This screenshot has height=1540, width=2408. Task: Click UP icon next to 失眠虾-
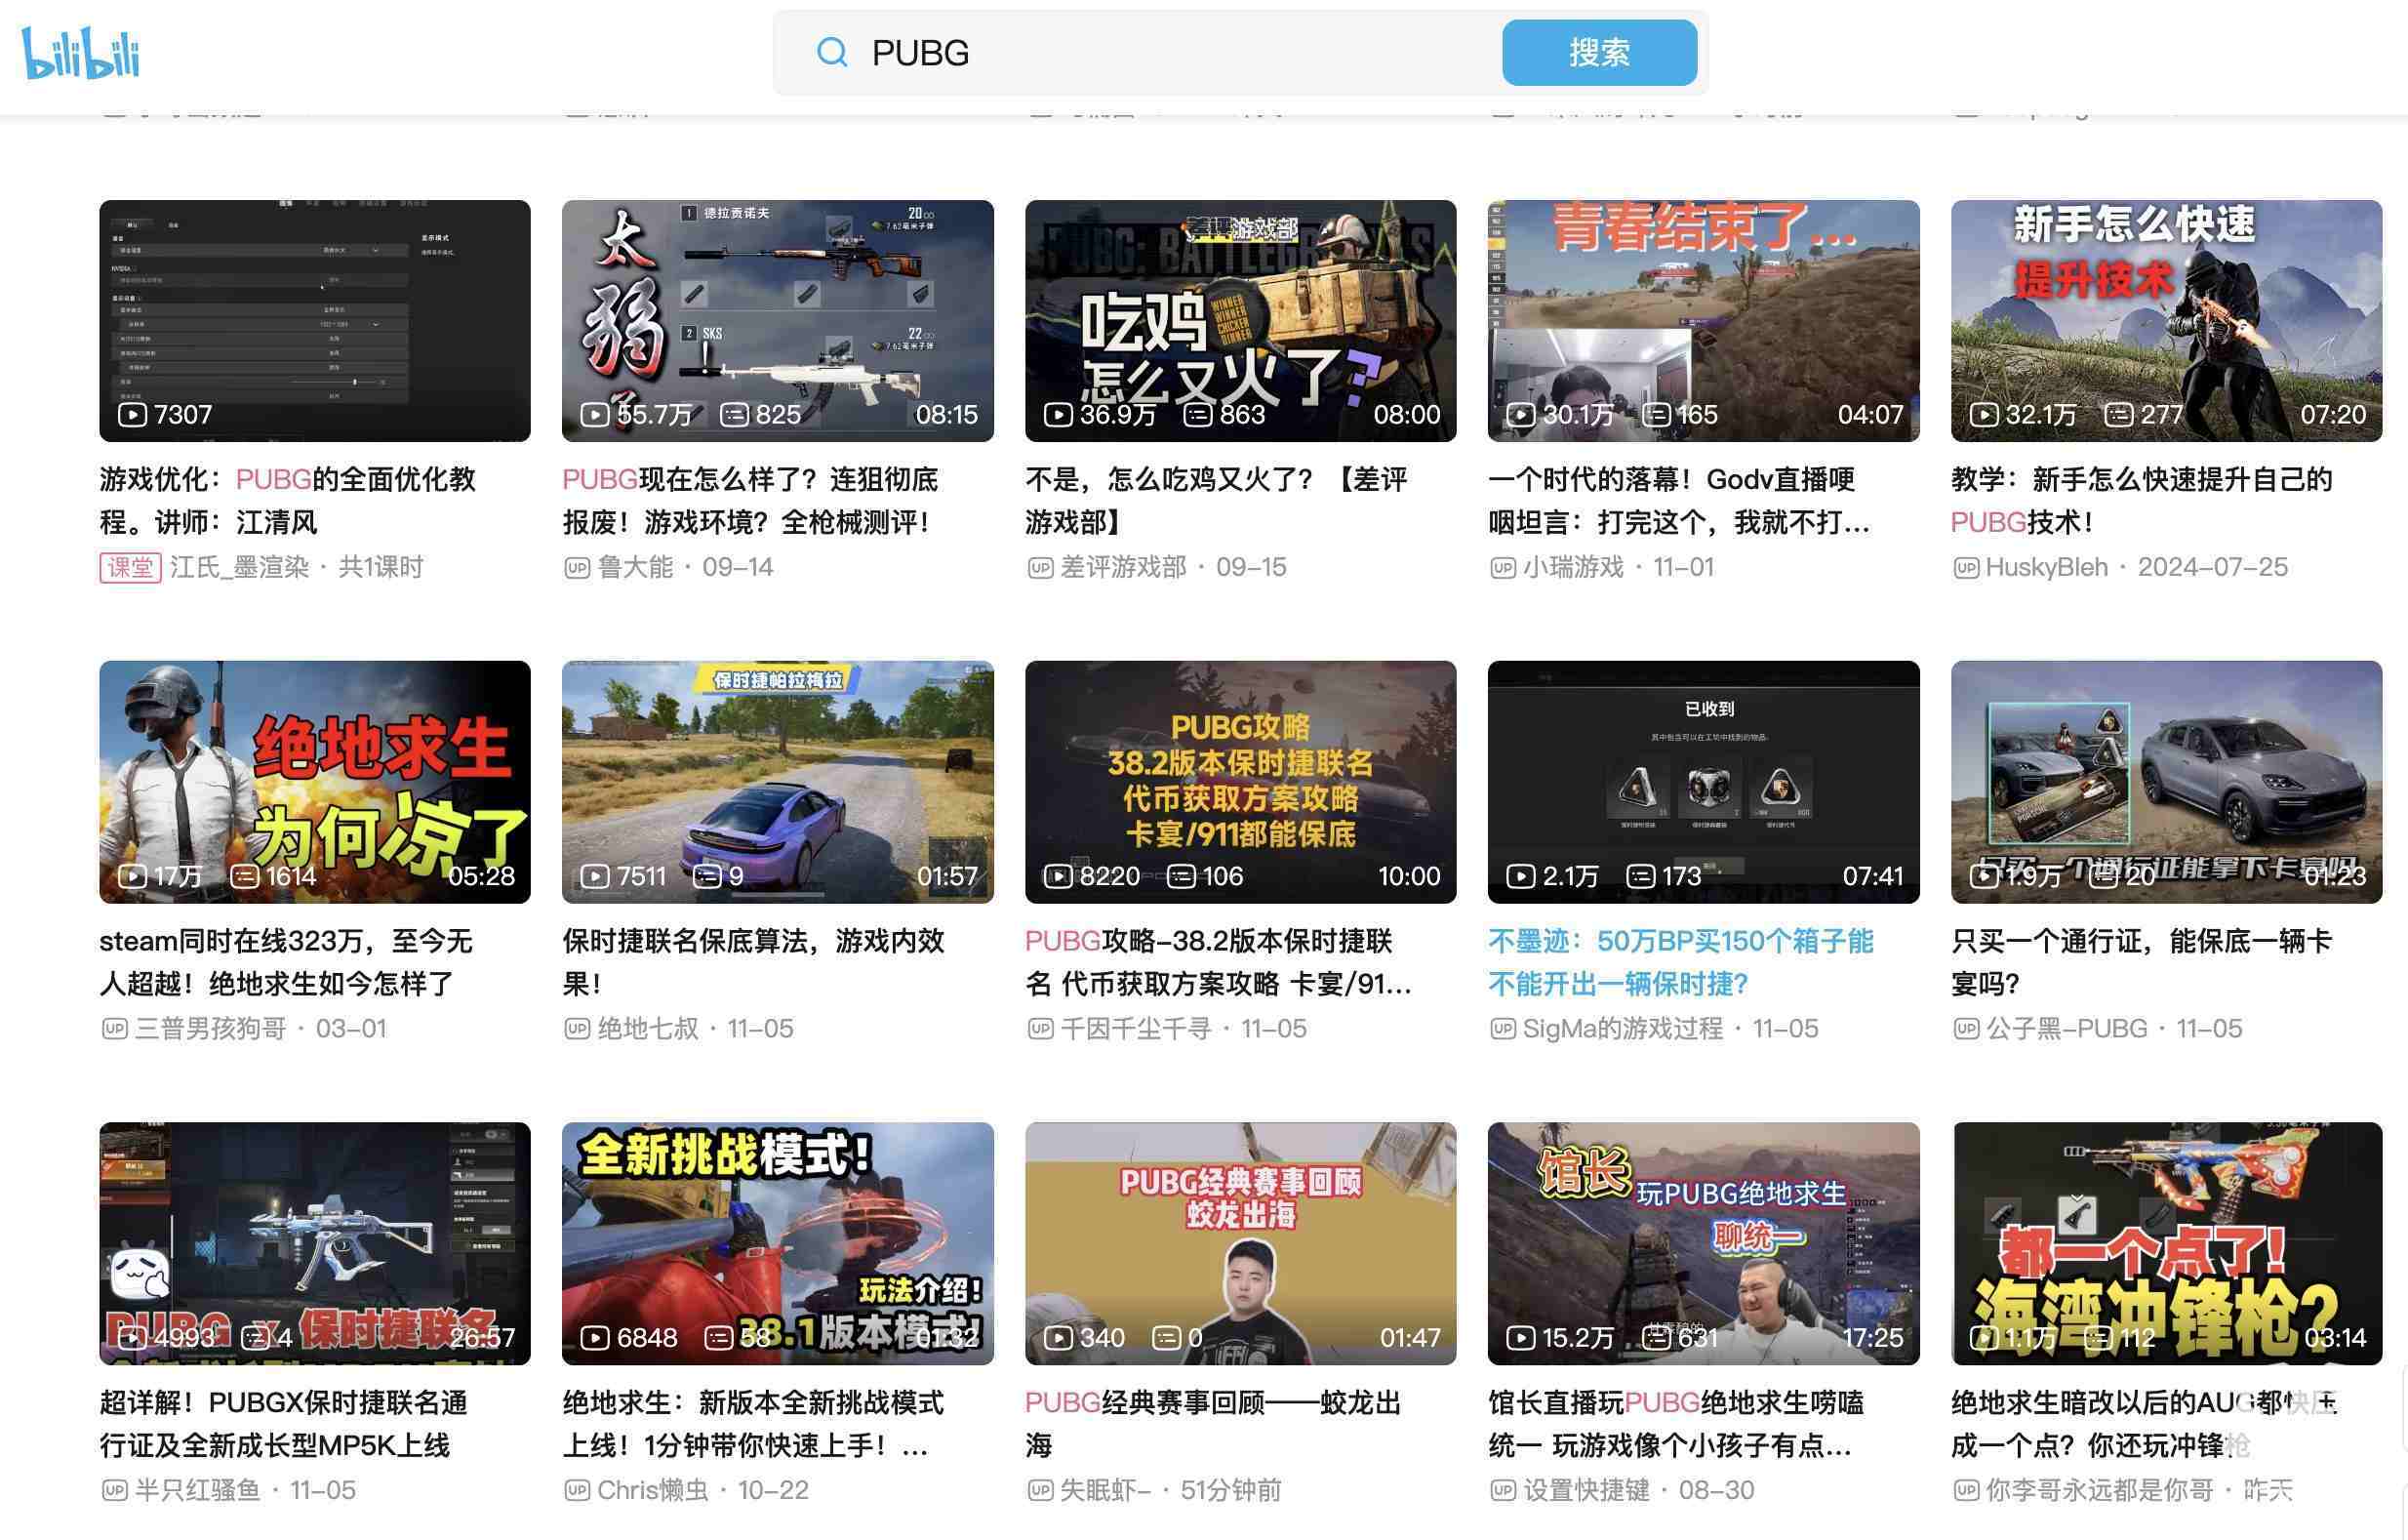(x=1040, y=1491)
